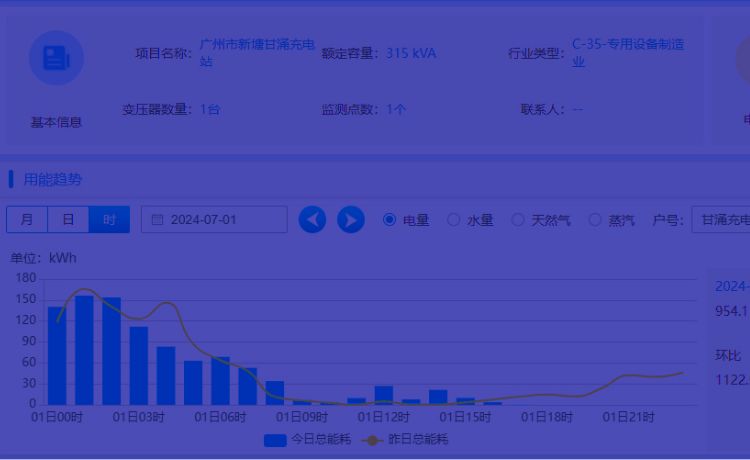Image resolution: width=750 pixels, height=460 pixels.
Task: Click rated capacity value 315 kVA
Action: (x=411, y=53)
